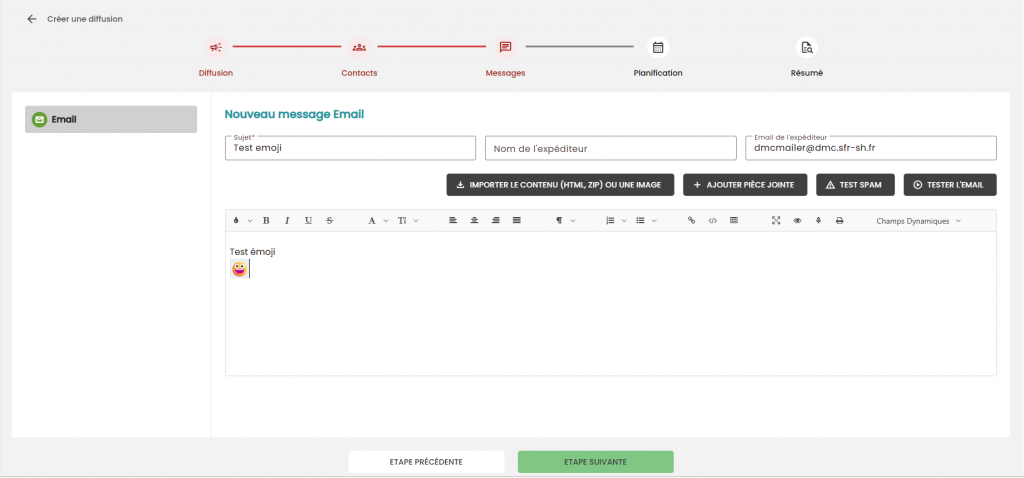Click the "Test émoji" line in the editor
Screen dimensions: 1024x478
coord(253,251)
